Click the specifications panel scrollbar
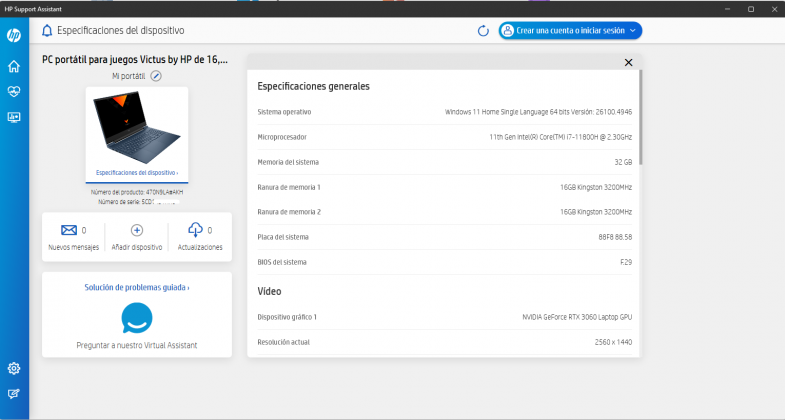785x420 pixels. pos(640,118)
